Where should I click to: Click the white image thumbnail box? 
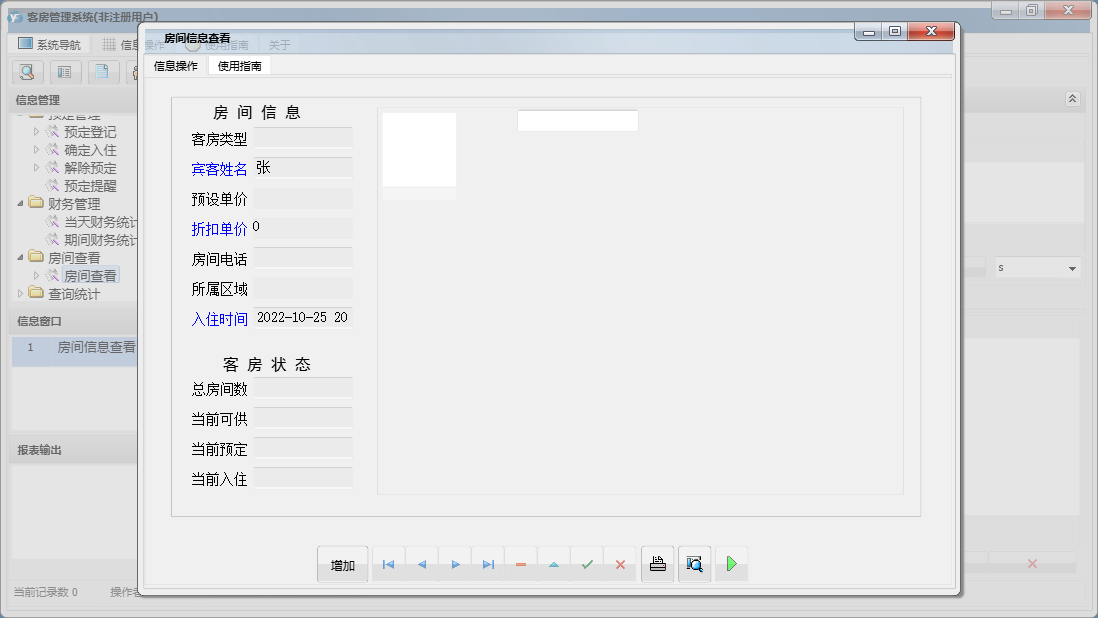point(419,150)
